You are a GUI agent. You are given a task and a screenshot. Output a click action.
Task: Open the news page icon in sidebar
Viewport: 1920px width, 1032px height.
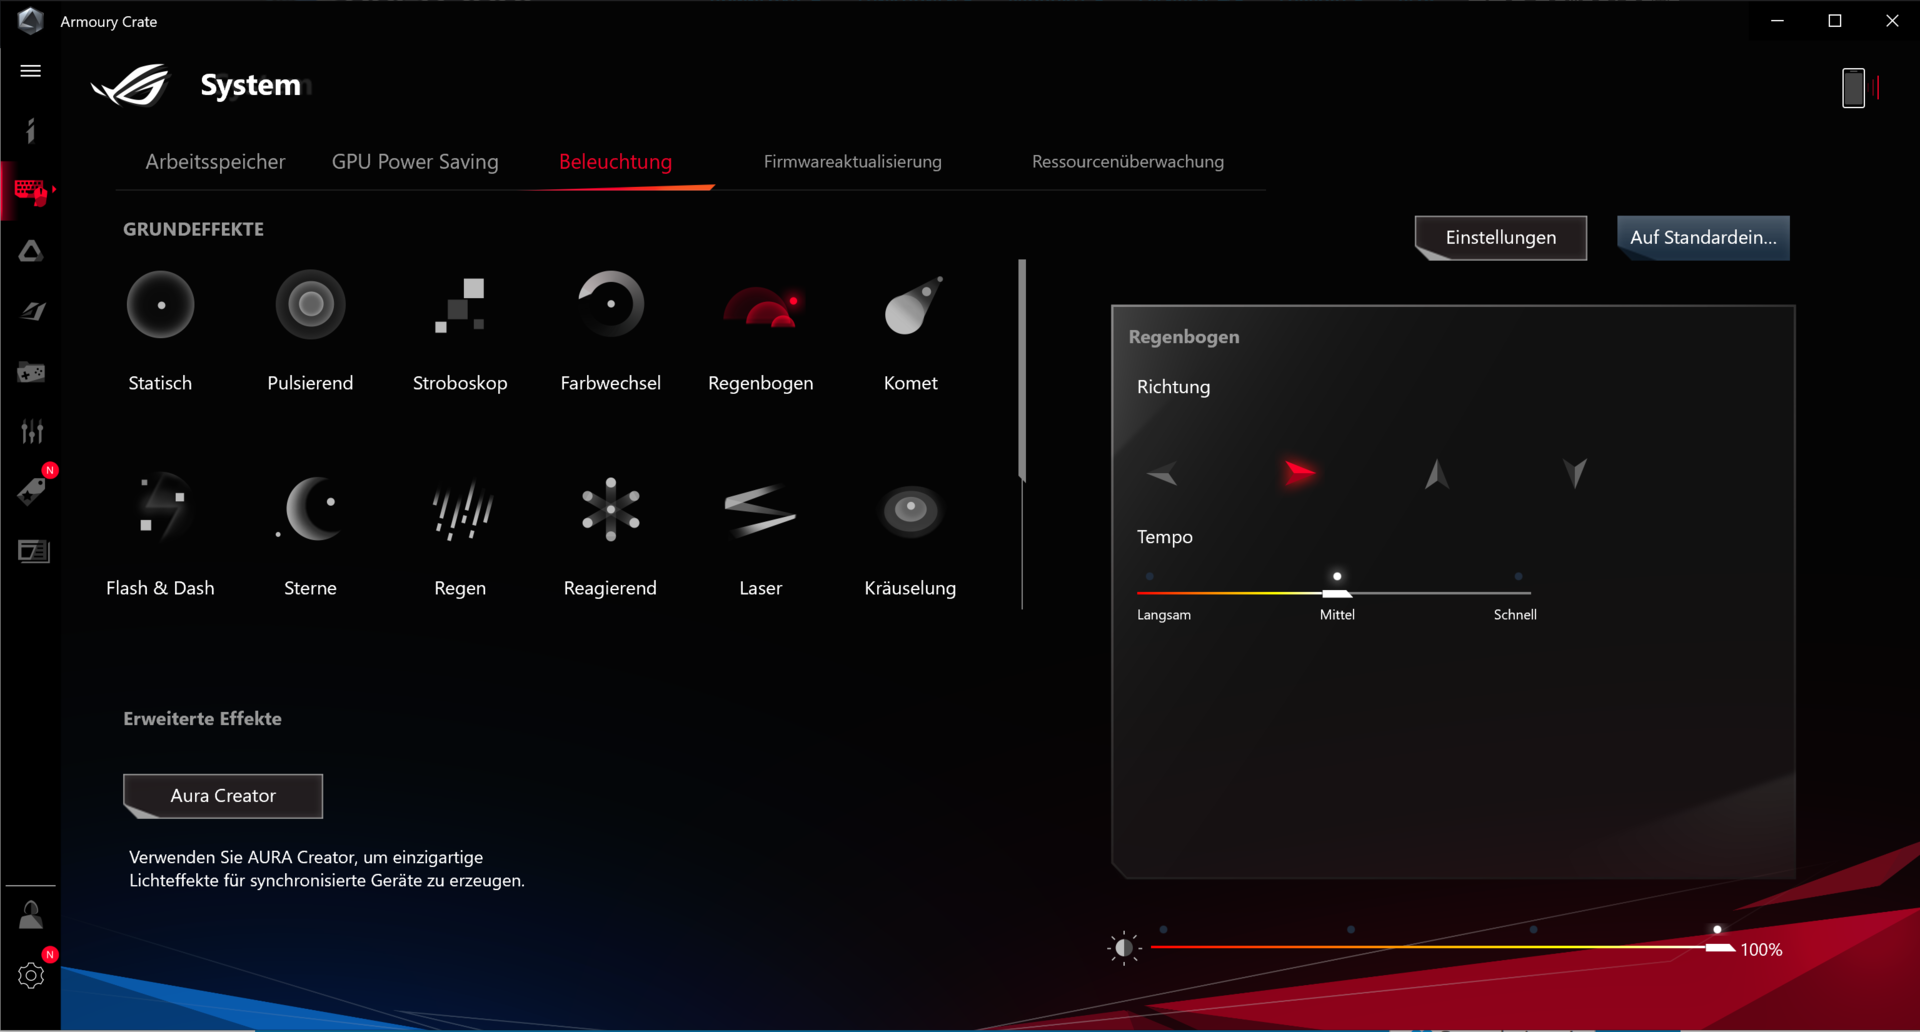(x=33, y=551)
